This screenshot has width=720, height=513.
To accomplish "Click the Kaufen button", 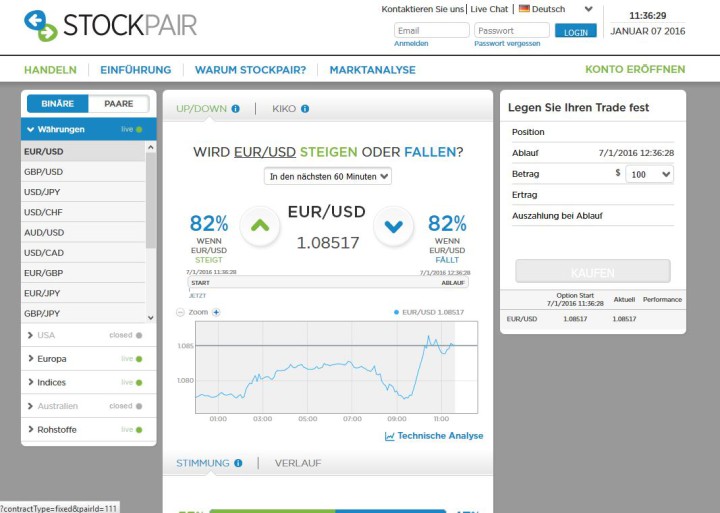I will coord(593,271).
